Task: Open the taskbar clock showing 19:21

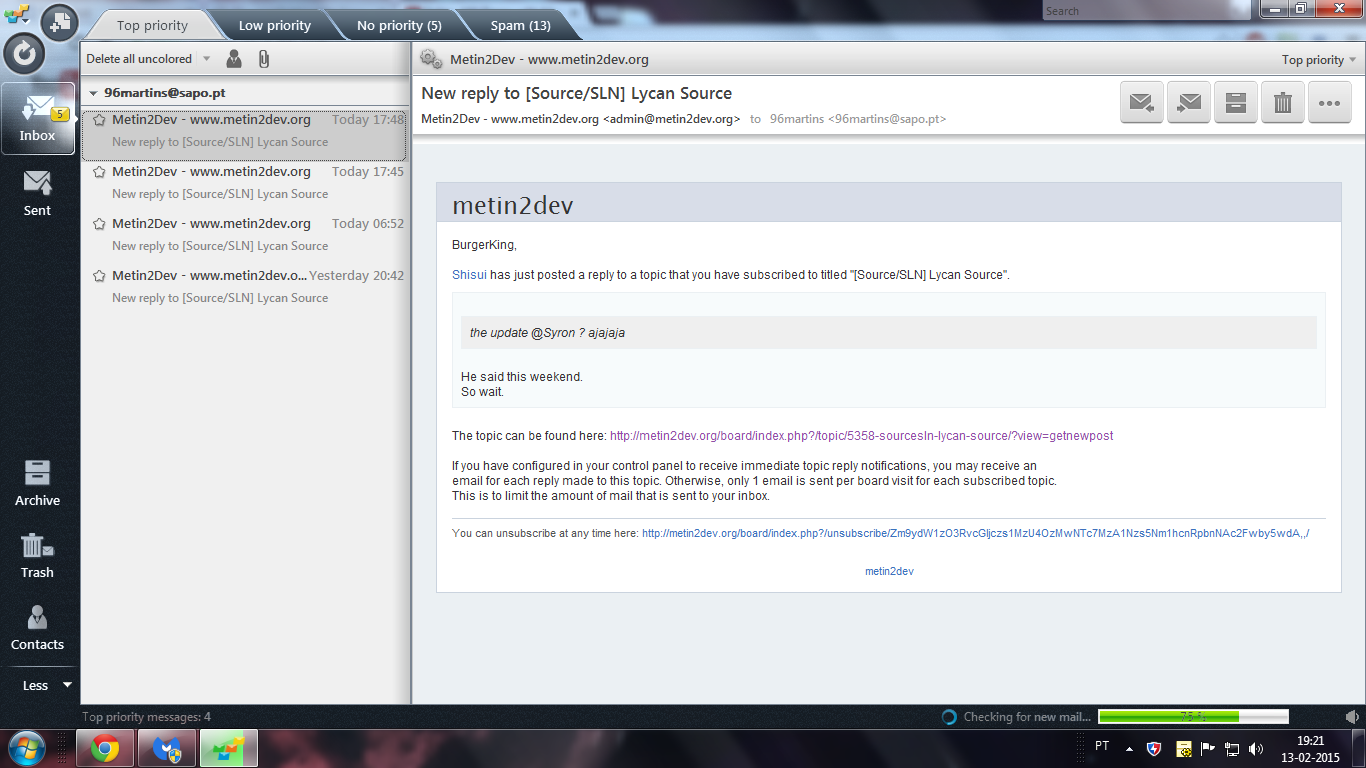Action: [1310, 748]
